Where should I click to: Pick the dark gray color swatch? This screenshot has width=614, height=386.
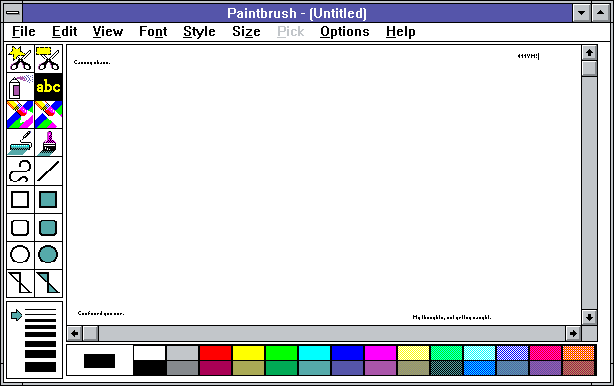pos(182,368)
